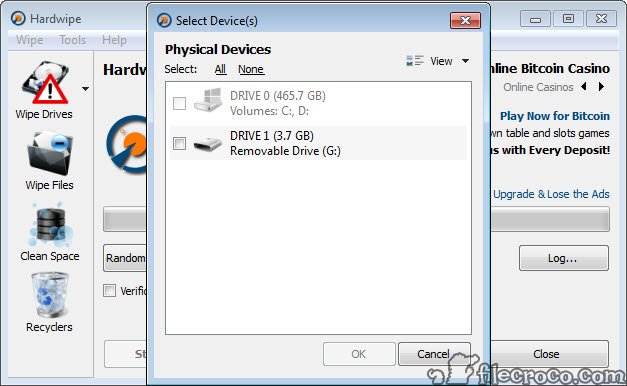Tick the DRIVE 0 checkbox
627x386 pixels.
point(179,103)
